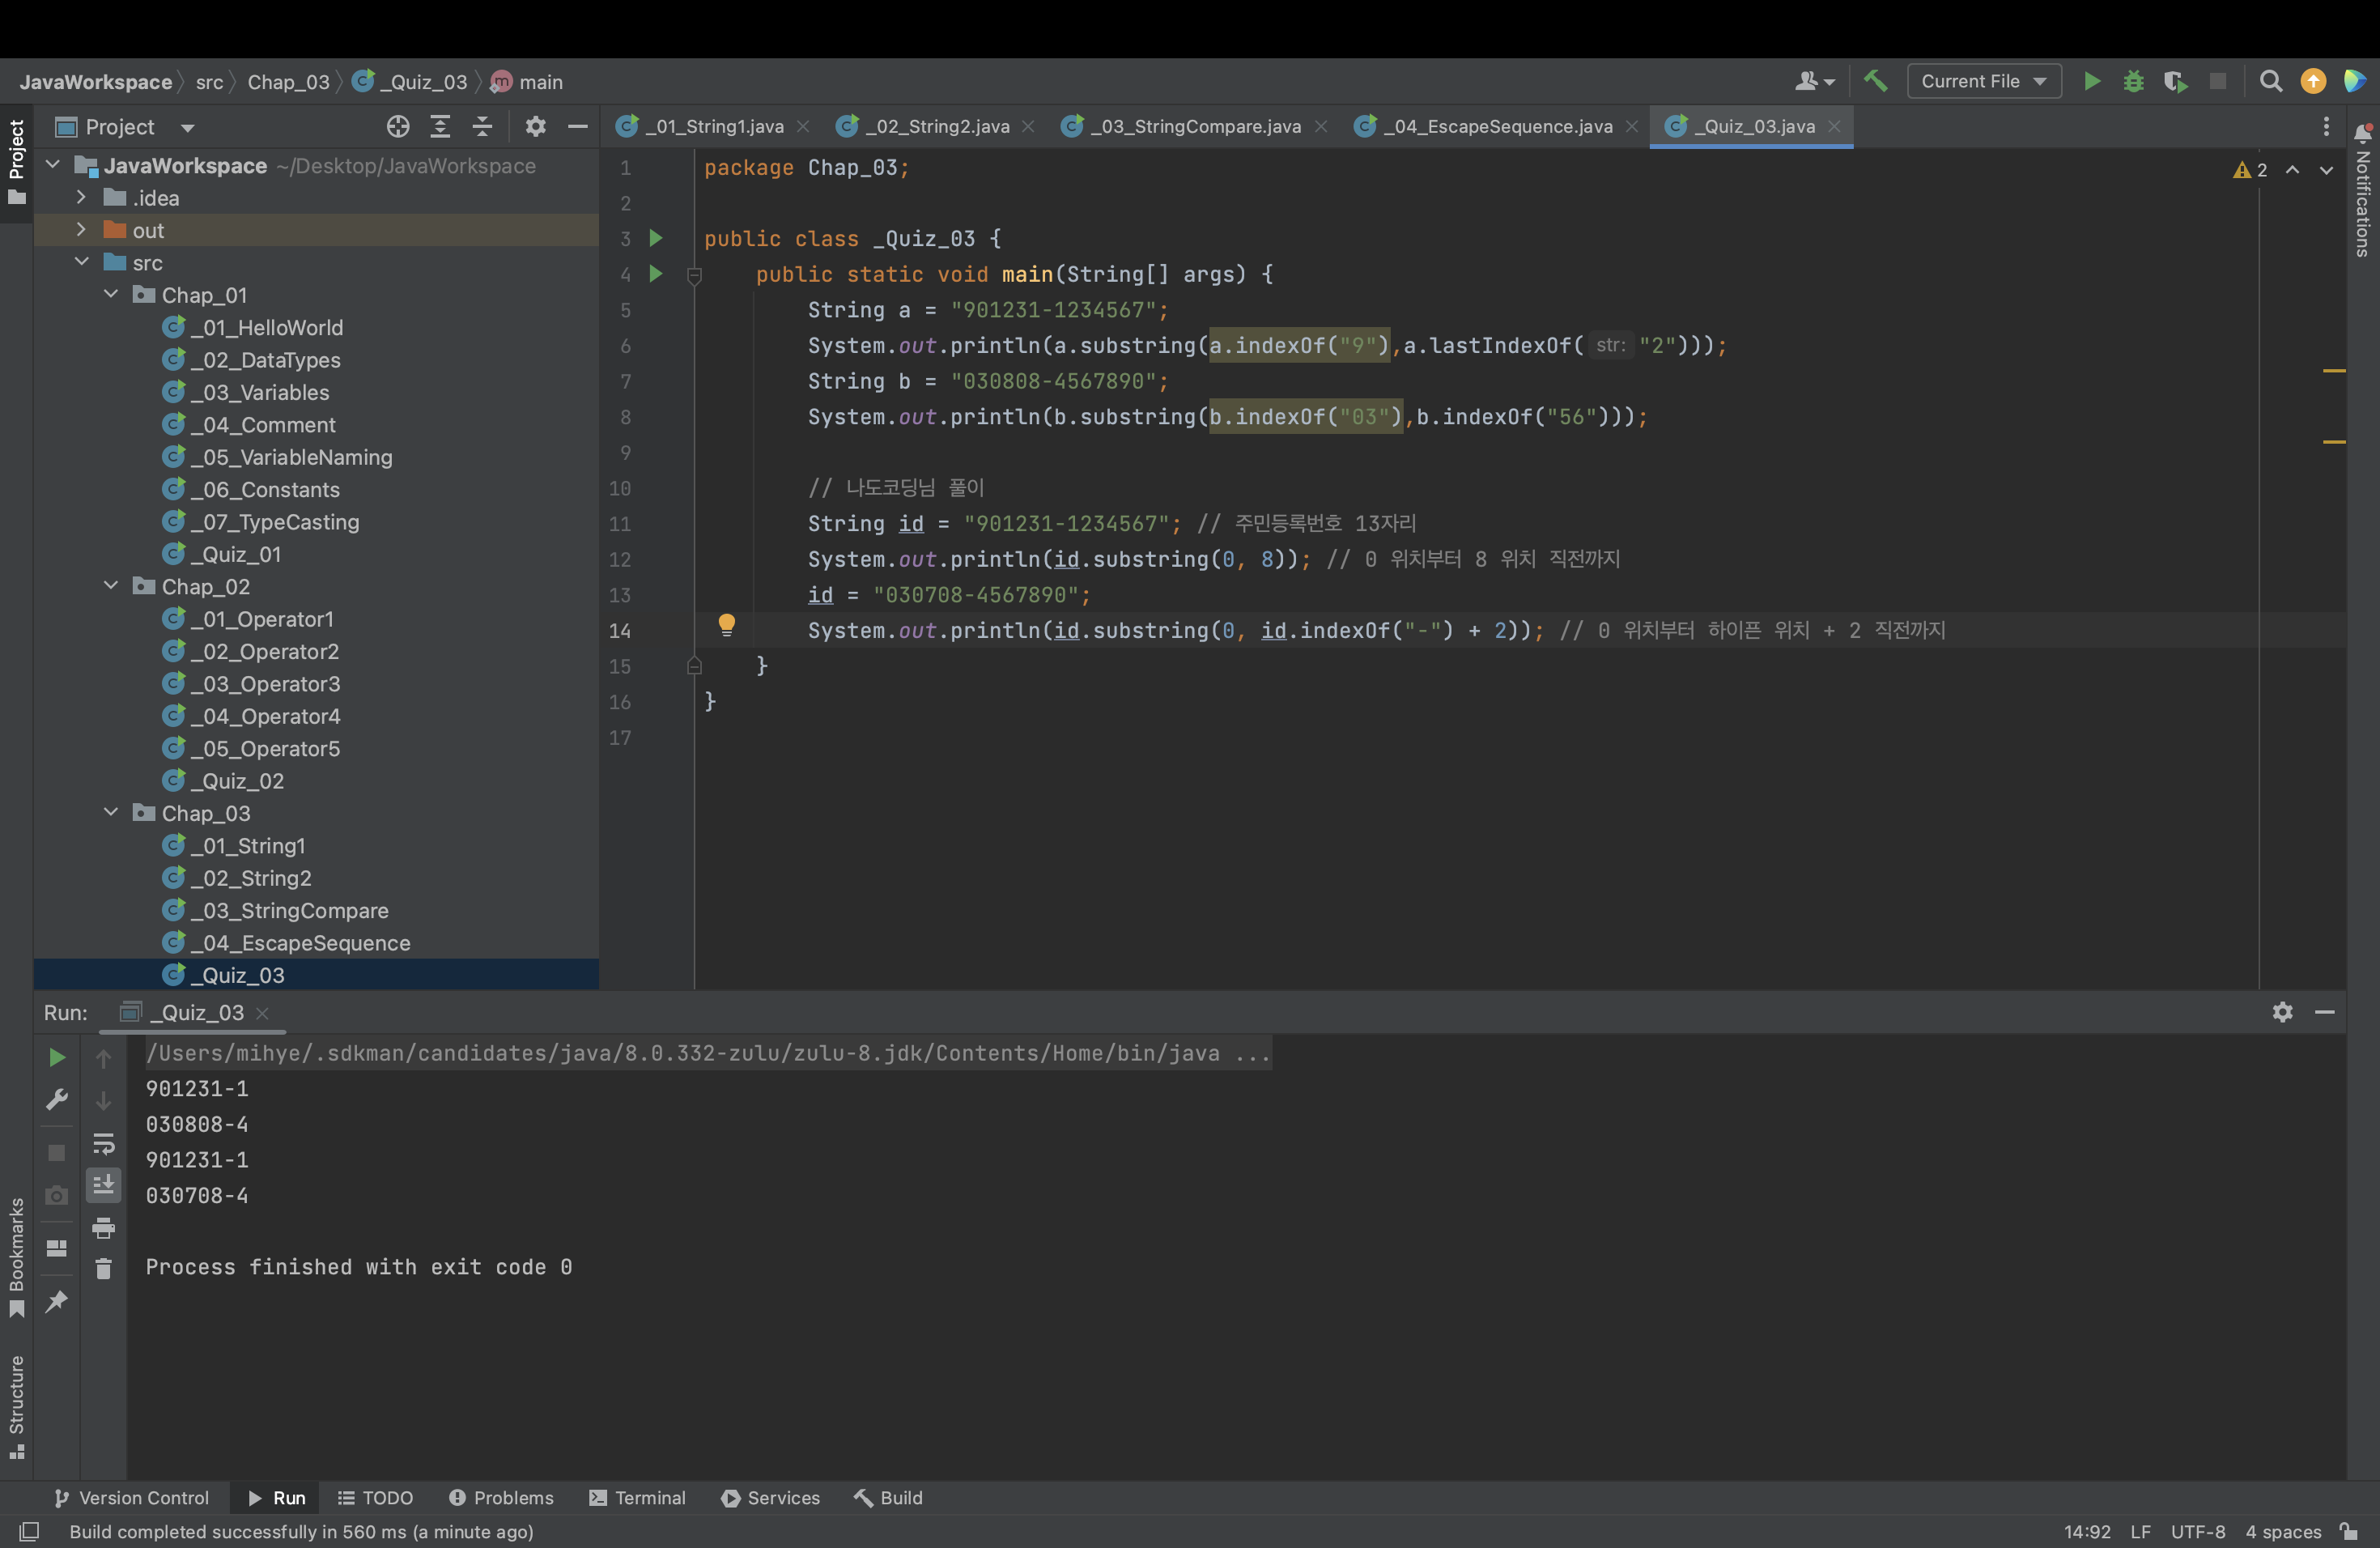Click the UTF-8 encoding in status bar
The height and width of the screenshot is (1548, 2380).
[x=2197, y=1531]
